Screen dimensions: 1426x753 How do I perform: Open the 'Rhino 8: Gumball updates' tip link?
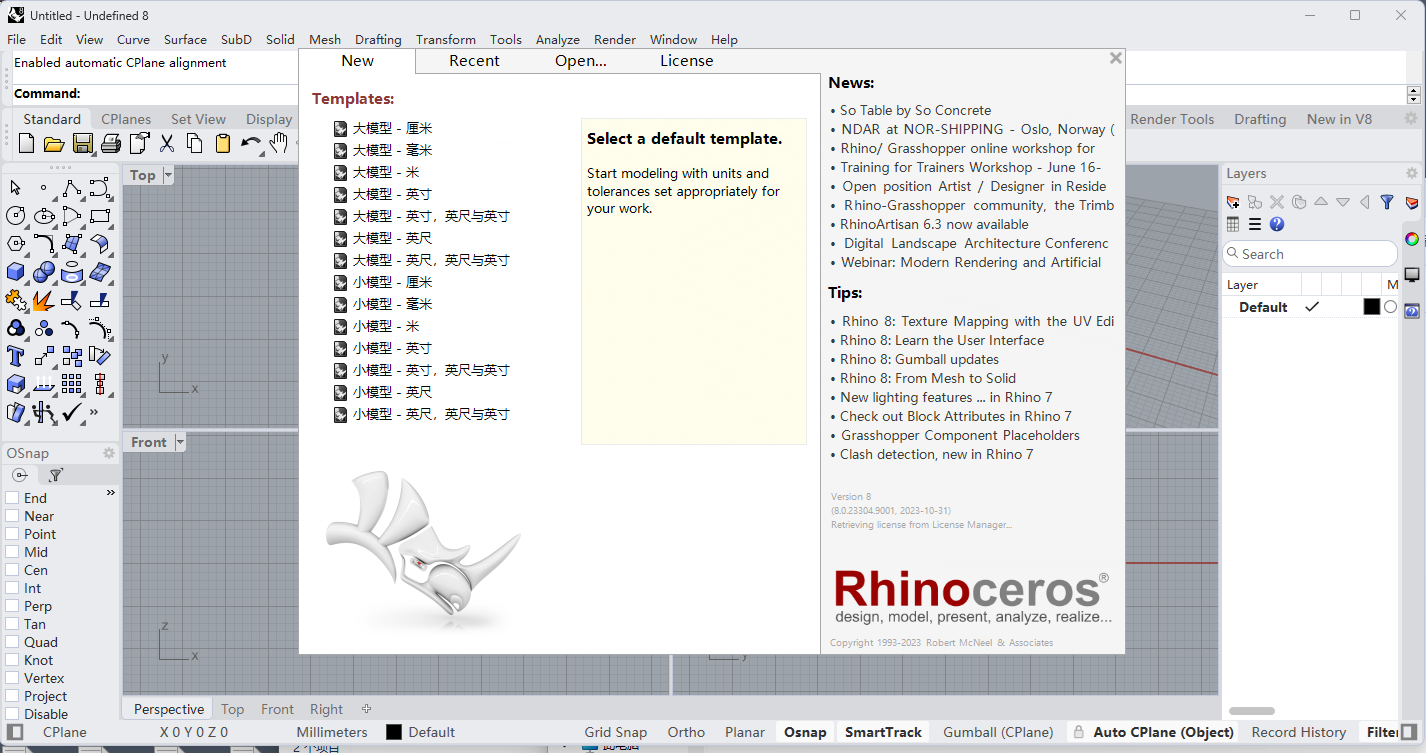tap(919, 359)
